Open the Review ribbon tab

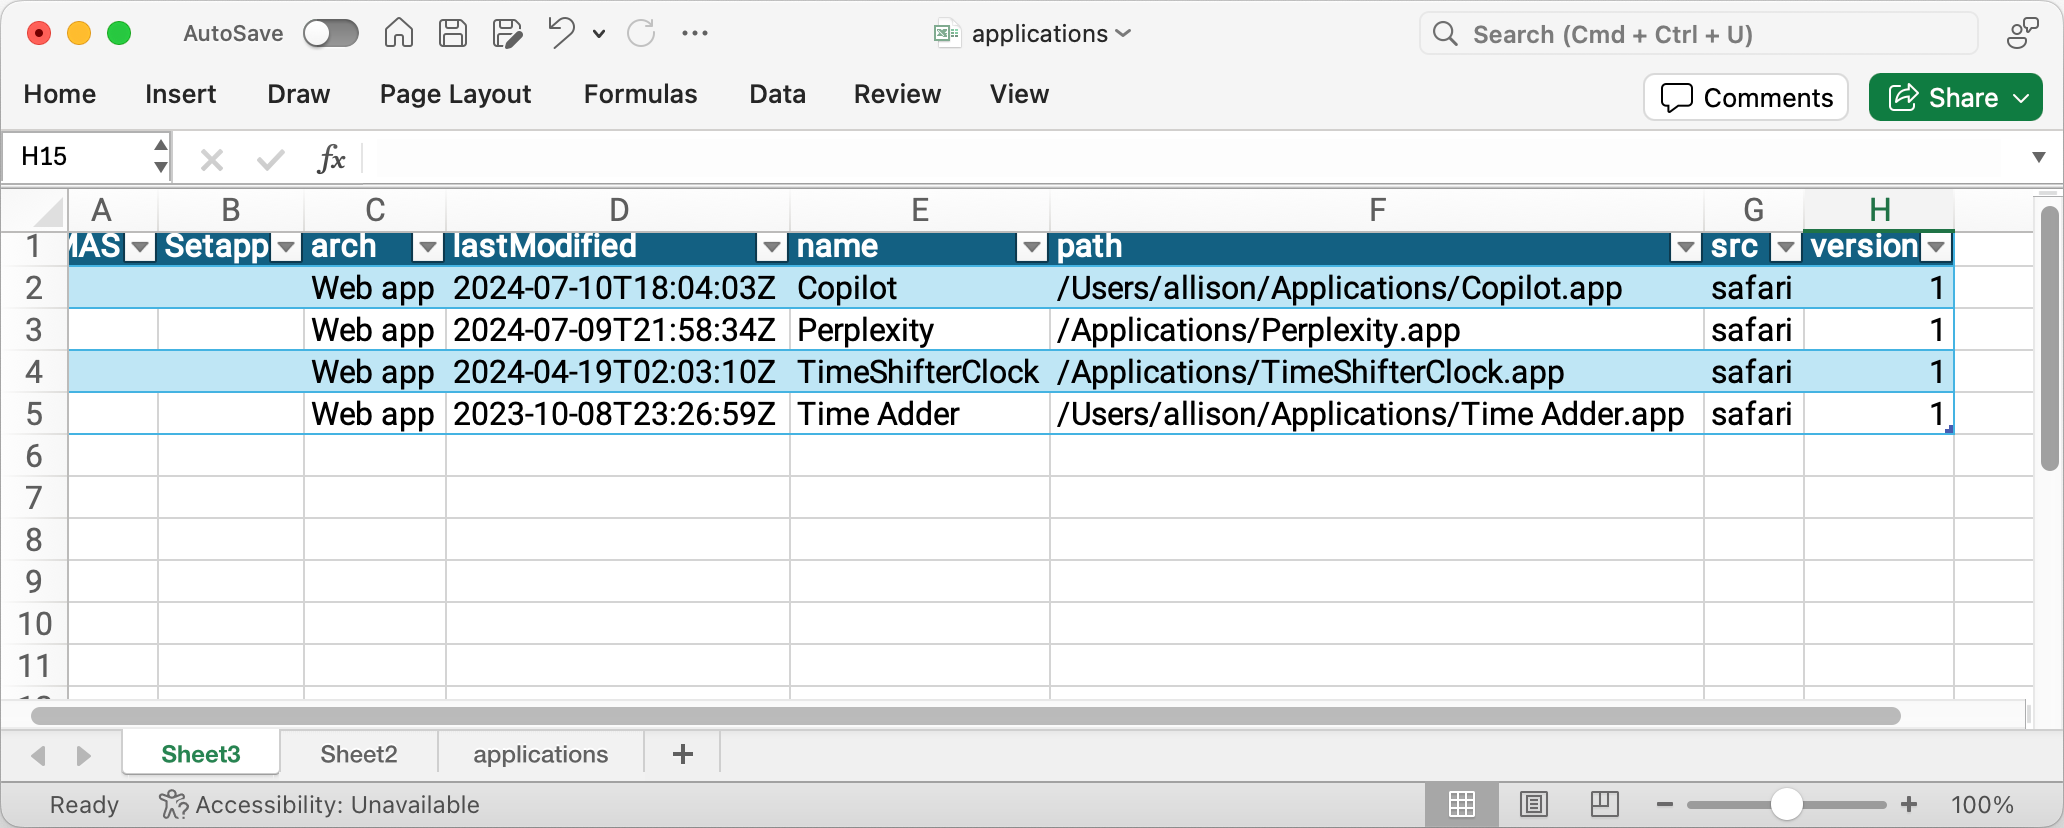[897, 94]
